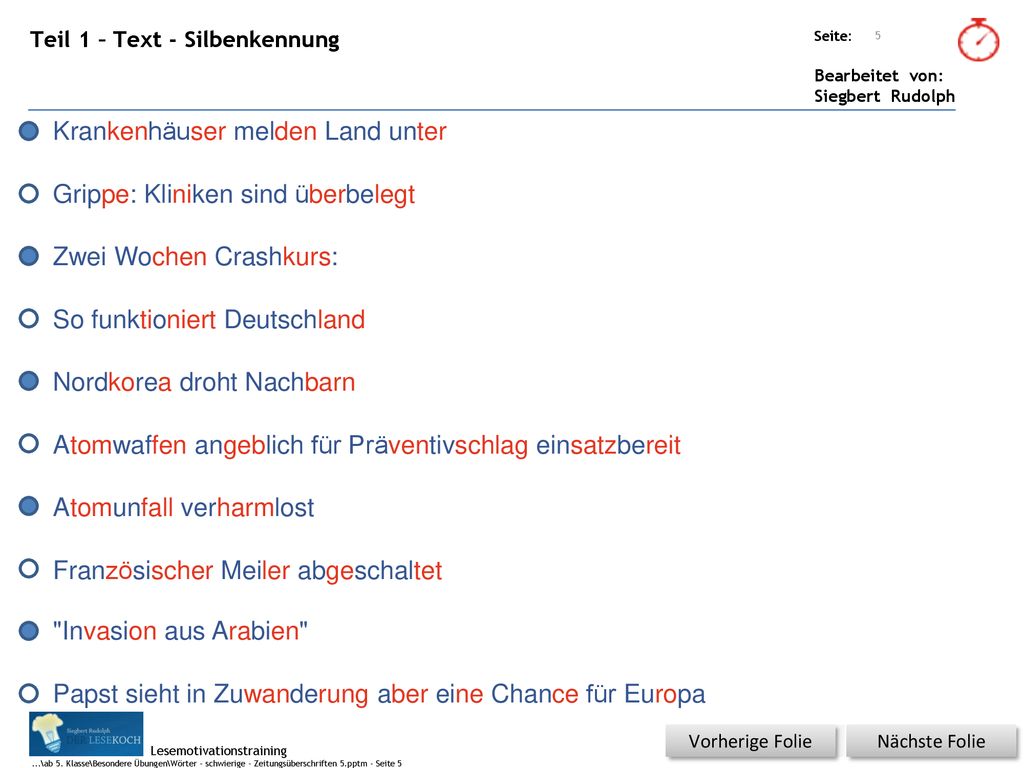This screenshot has width=1024, height=768.
Task: Click hollow bullet before Atomwaffen angeblich headline
Action: coord(29,444)
